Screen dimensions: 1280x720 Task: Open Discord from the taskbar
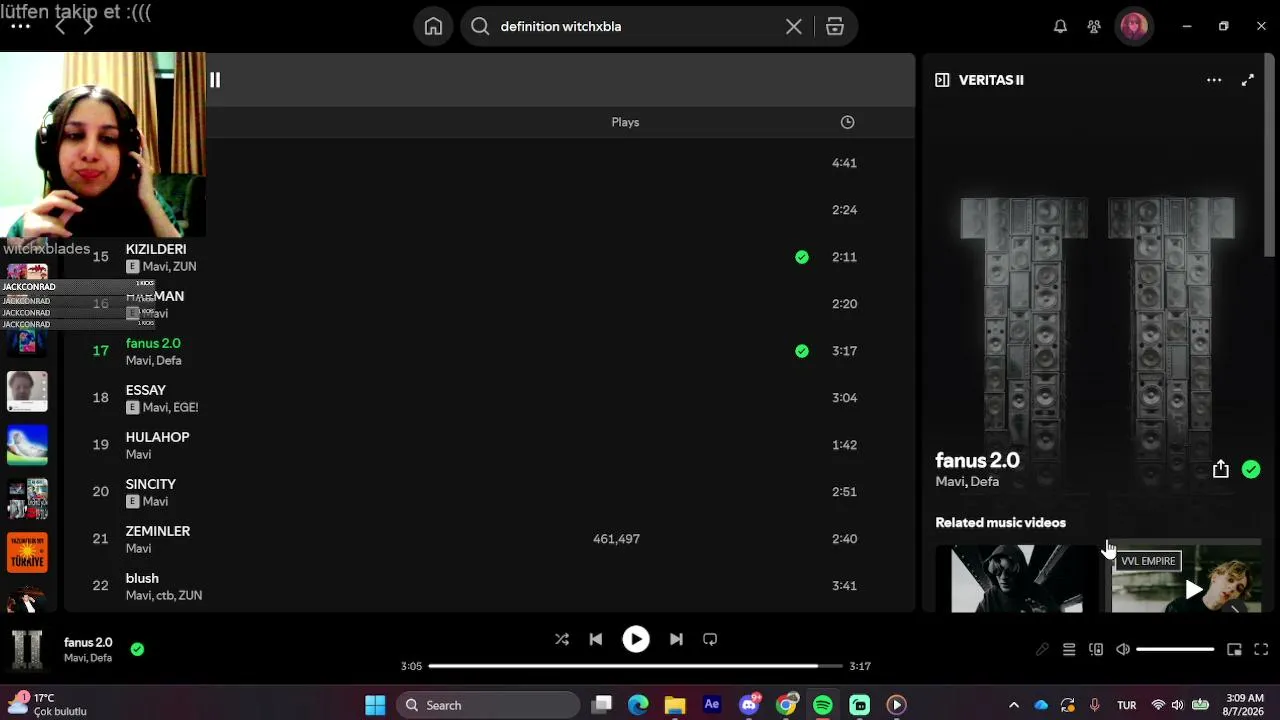click(749, 705)
